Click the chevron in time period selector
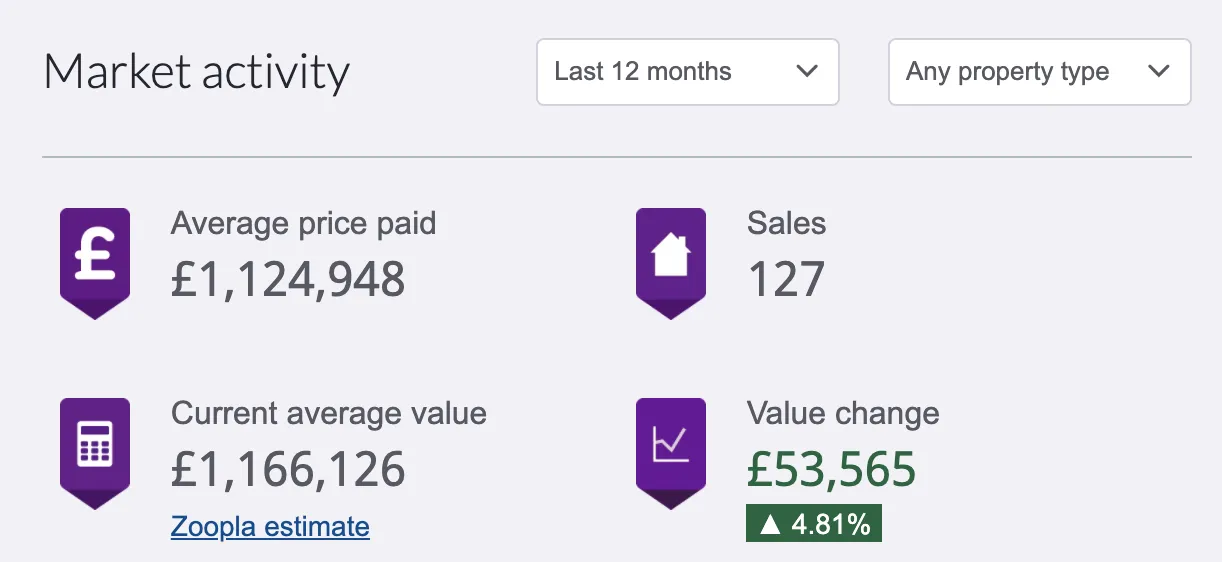This screenshot has height=562, width=1222. 806,72
